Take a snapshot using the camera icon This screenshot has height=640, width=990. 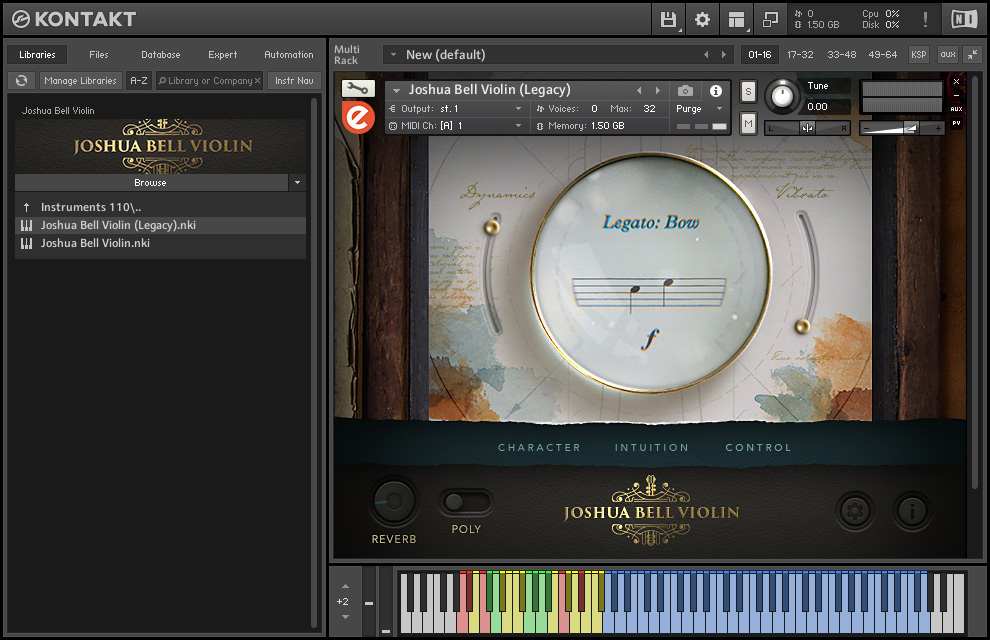tap(682, 89)
